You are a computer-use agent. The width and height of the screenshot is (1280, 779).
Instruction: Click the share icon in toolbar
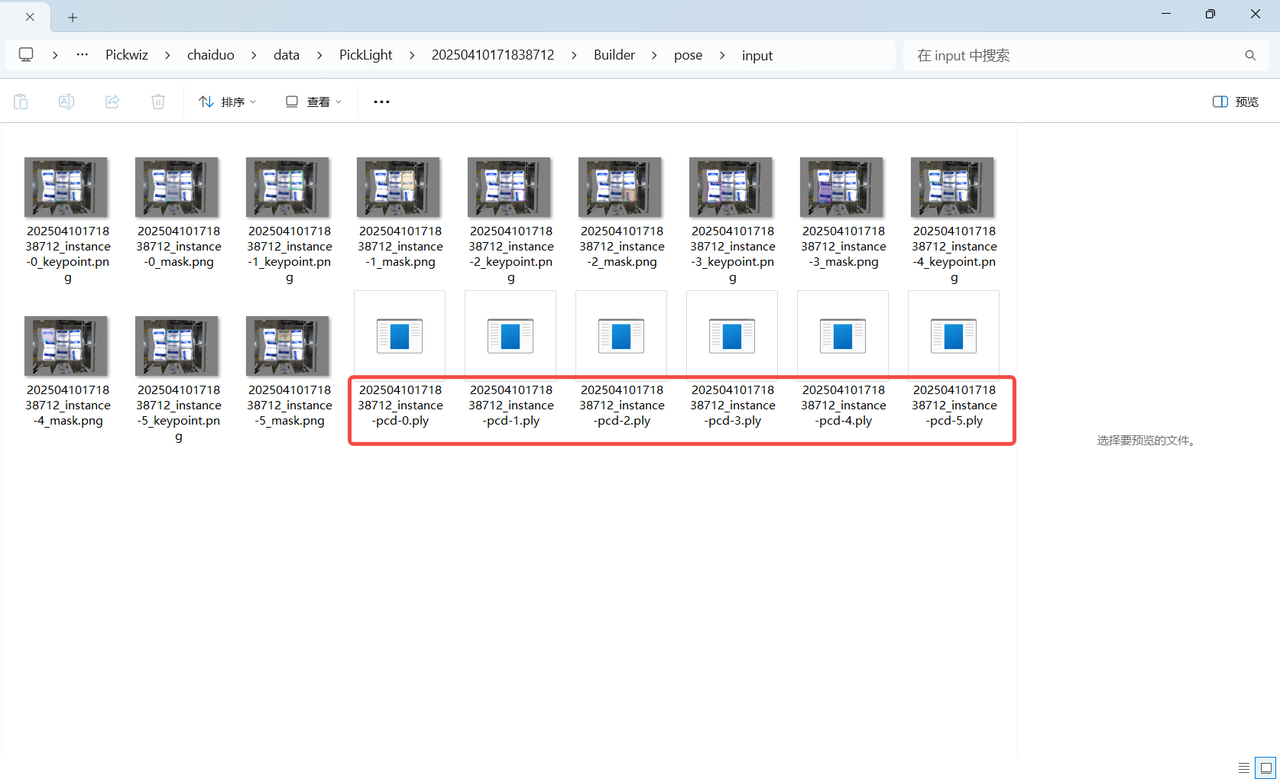coord(112,102)
